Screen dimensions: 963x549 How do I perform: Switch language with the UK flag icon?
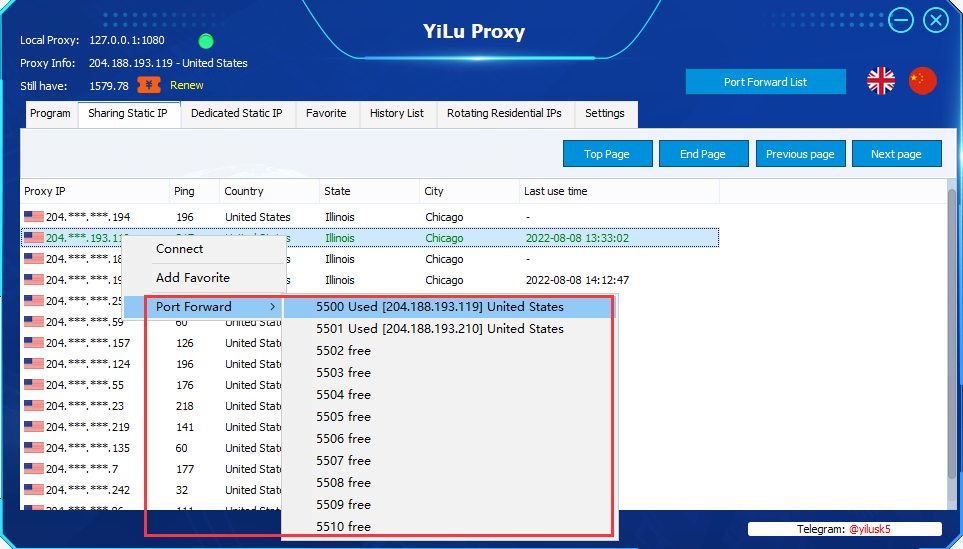881,80
